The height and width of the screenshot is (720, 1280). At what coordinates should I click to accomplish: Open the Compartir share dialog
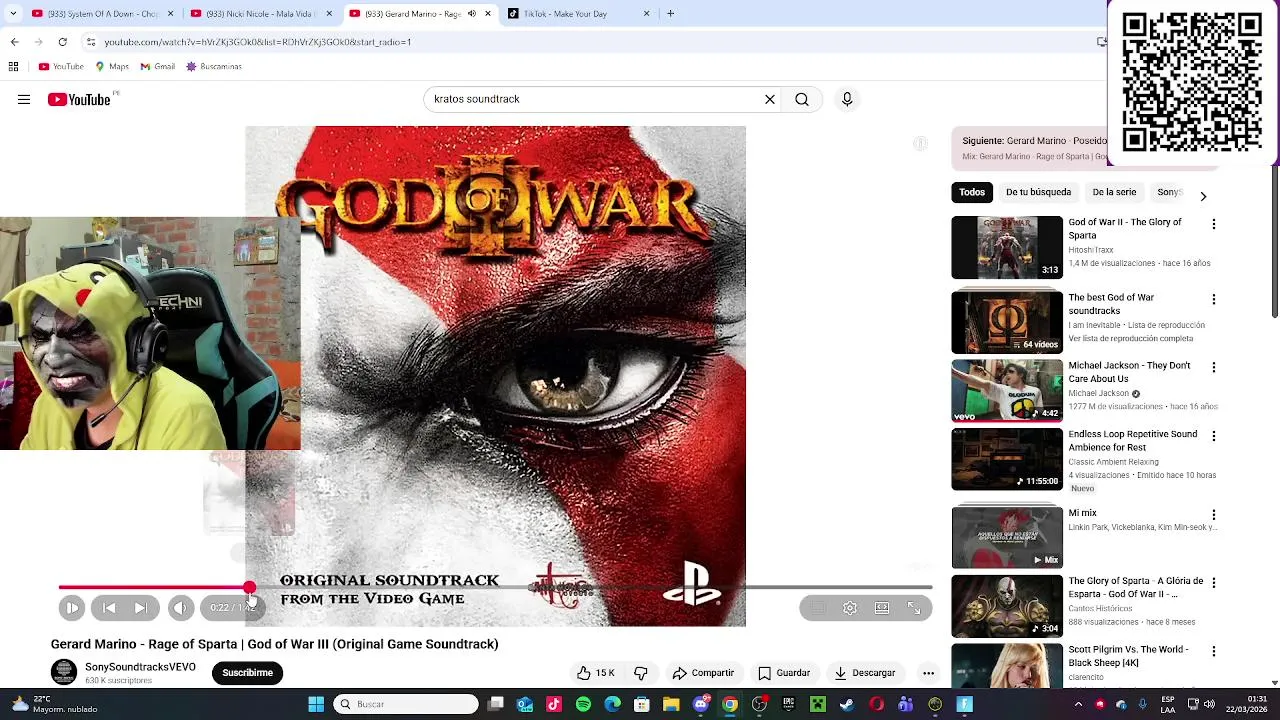coord(703,673)
